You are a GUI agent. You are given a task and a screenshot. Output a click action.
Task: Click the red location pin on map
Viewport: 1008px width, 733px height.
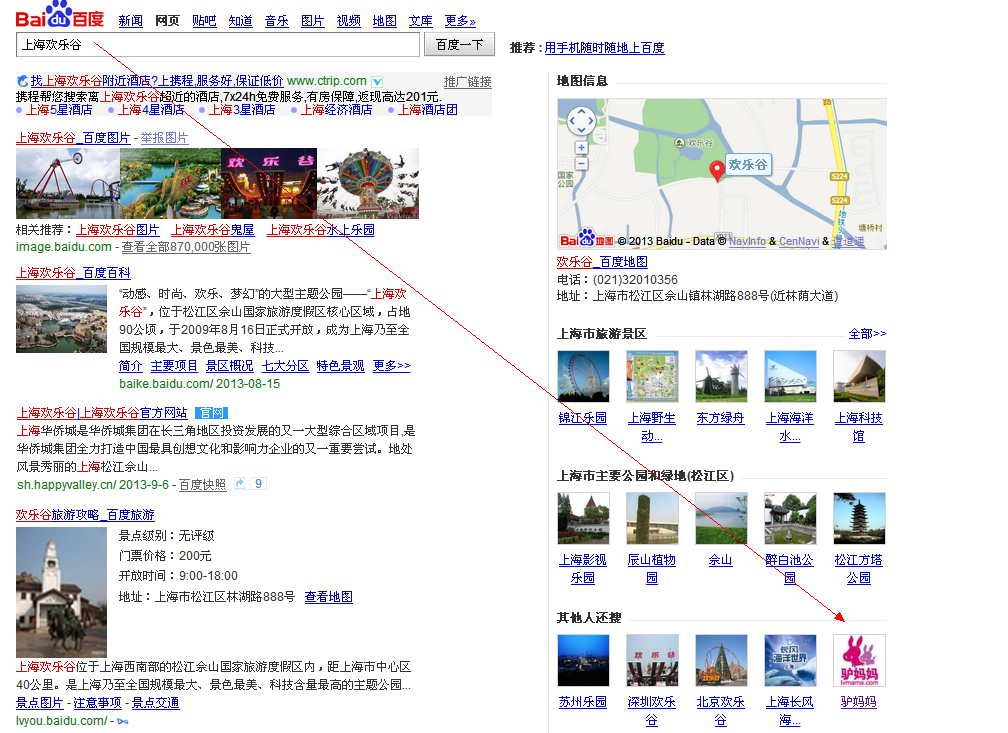[x=717, y=171]
